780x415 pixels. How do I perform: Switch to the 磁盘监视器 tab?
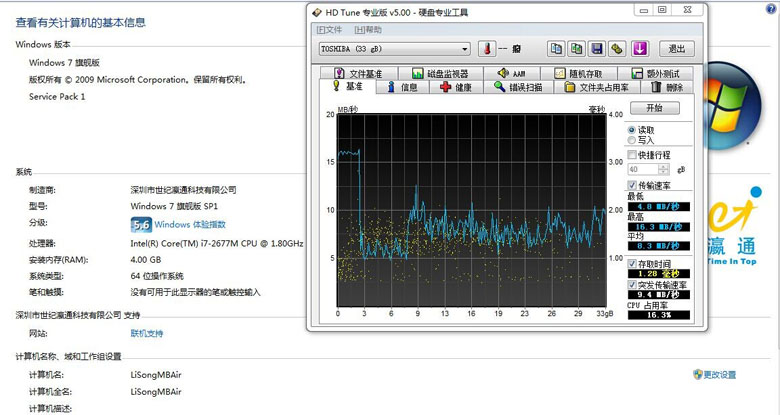coord(440,73)
